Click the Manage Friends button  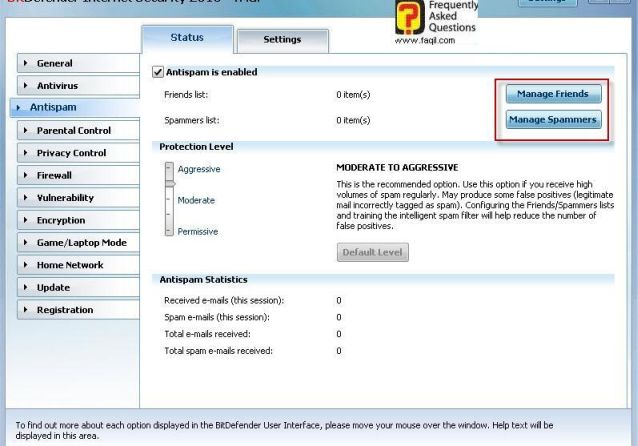click(553, 94)
